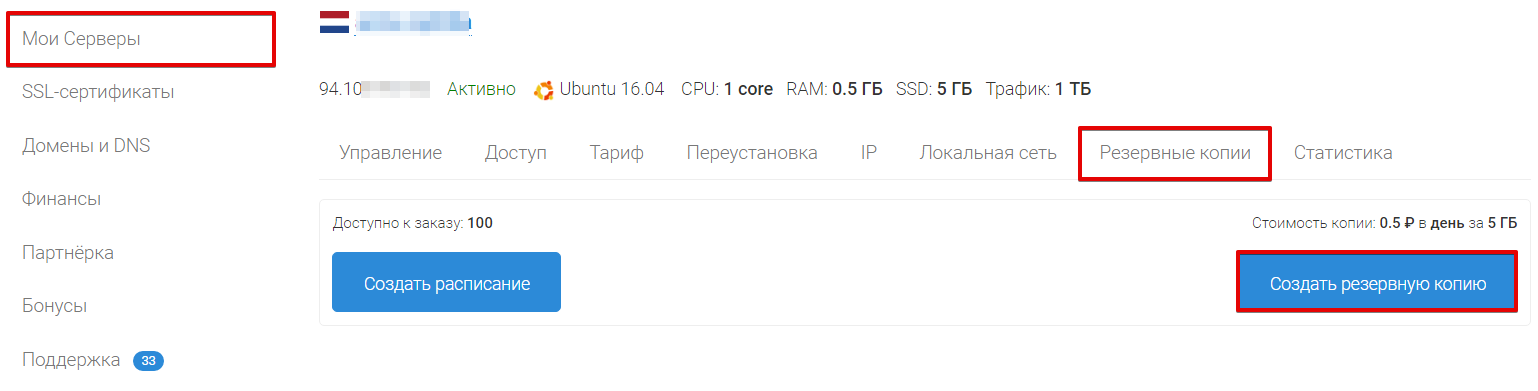Open Поддержка section
This screenshot has width=1538, height=391.
pos(71,360)
